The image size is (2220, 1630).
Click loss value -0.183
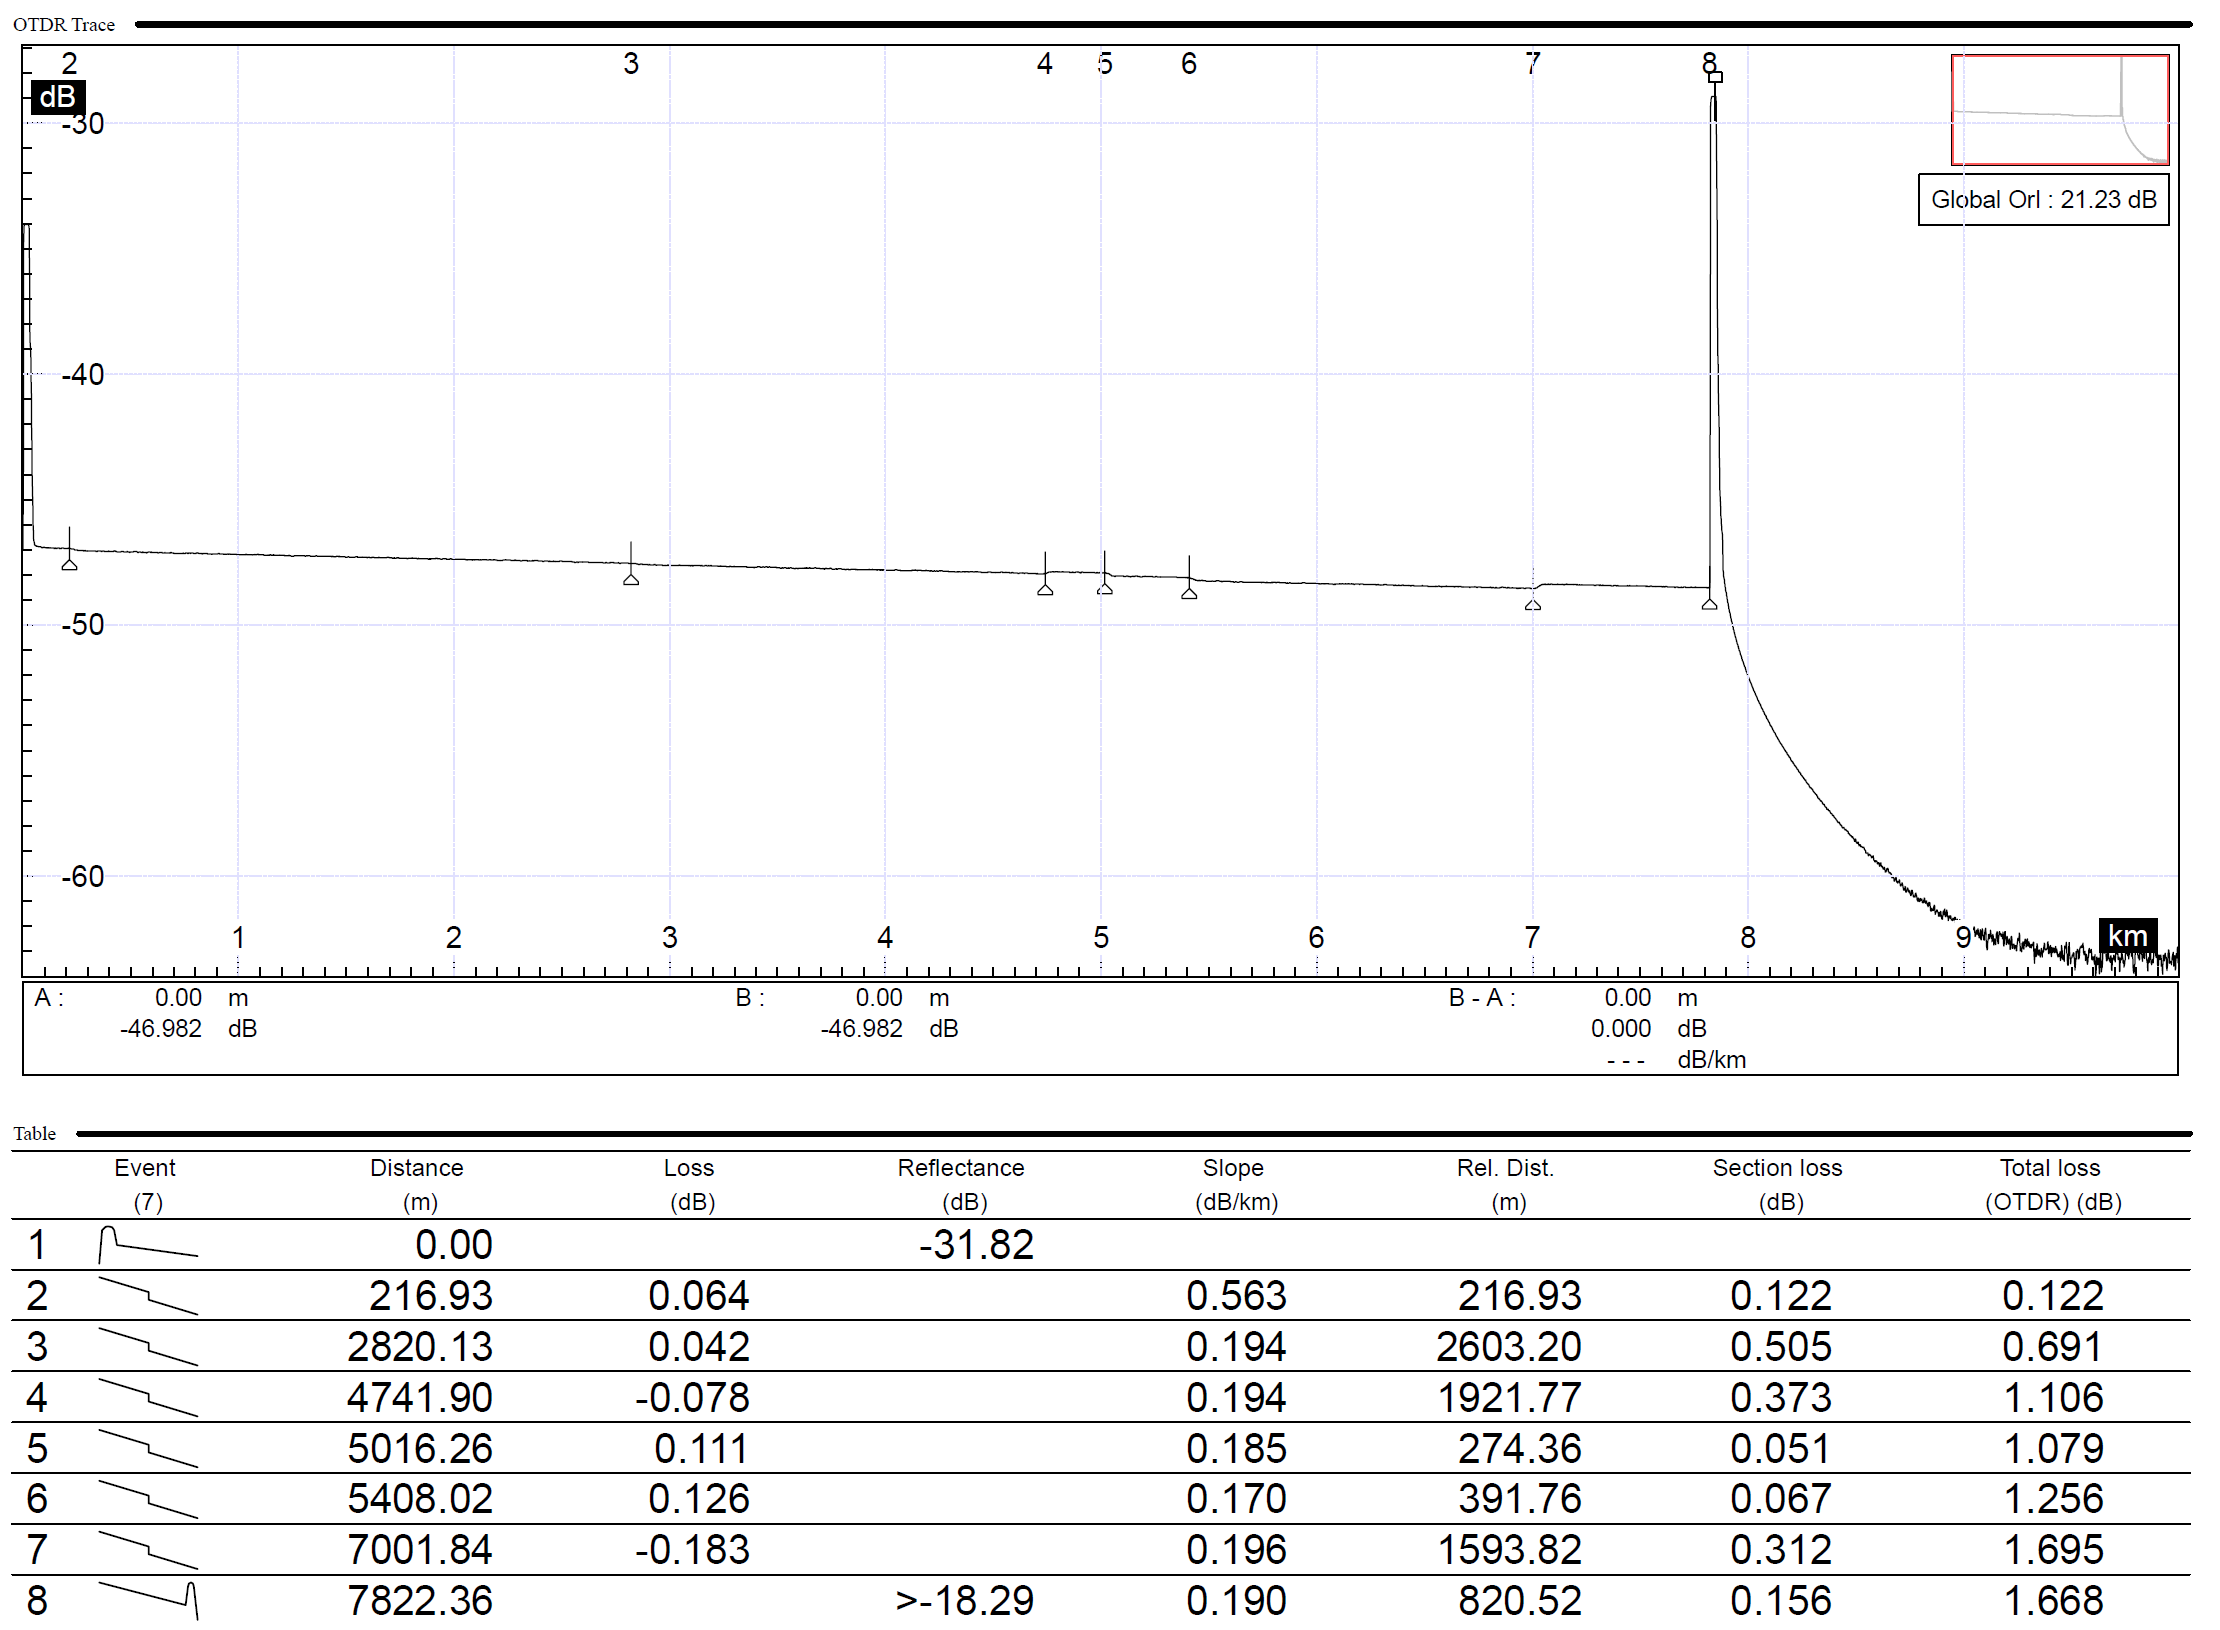pyautogui.click(x=692, y=1550)
